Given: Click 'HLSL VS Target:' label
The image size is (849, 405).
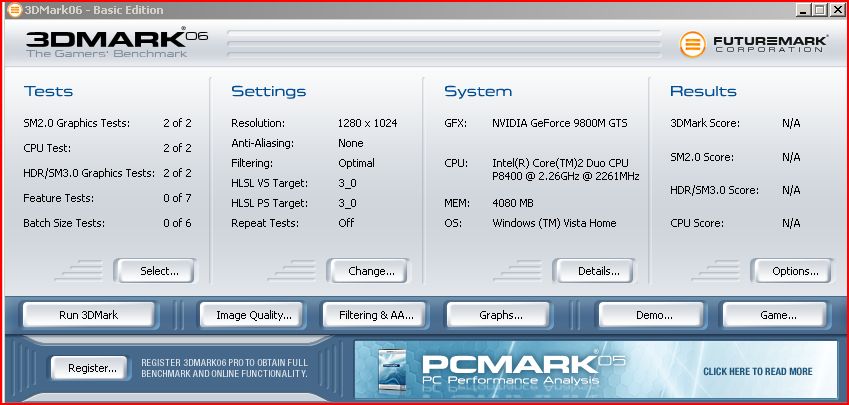Looking at the screenshot, I should (269, 184).
